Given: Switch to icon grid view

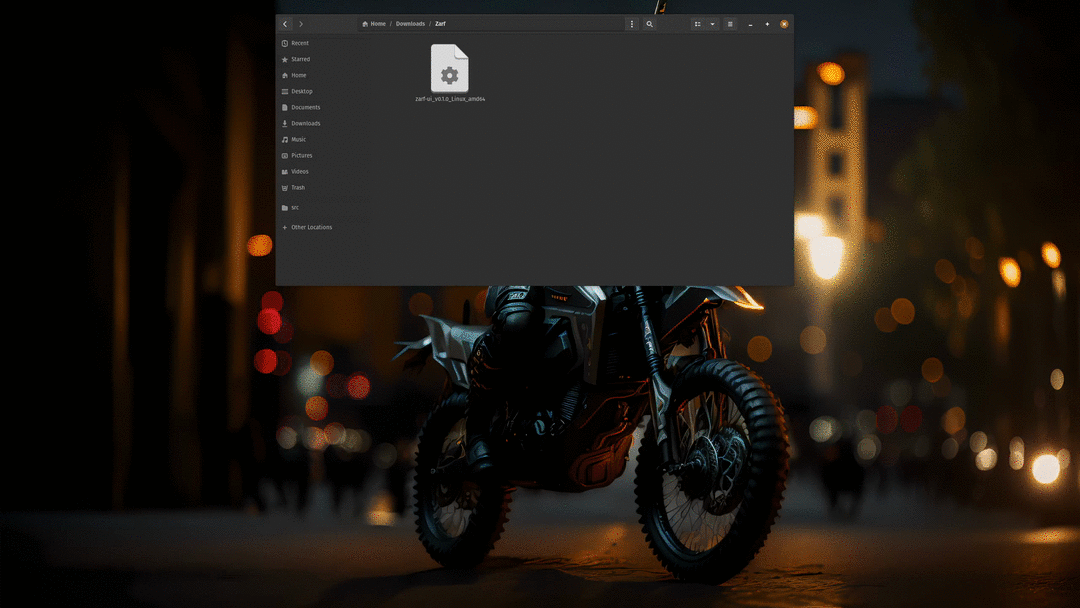Looking at the screenshot, I should 698,24.
